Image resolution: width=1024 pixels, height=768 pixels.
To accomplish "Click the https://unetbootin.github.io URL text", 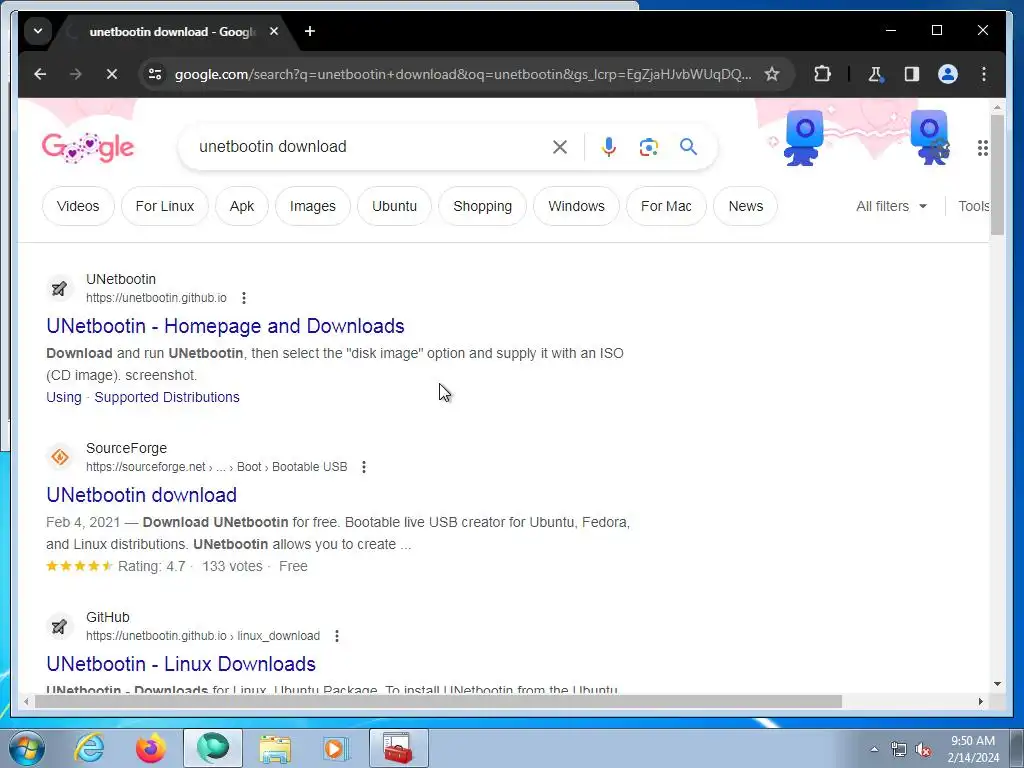I will pyautogui.click(x=156, y=298).
